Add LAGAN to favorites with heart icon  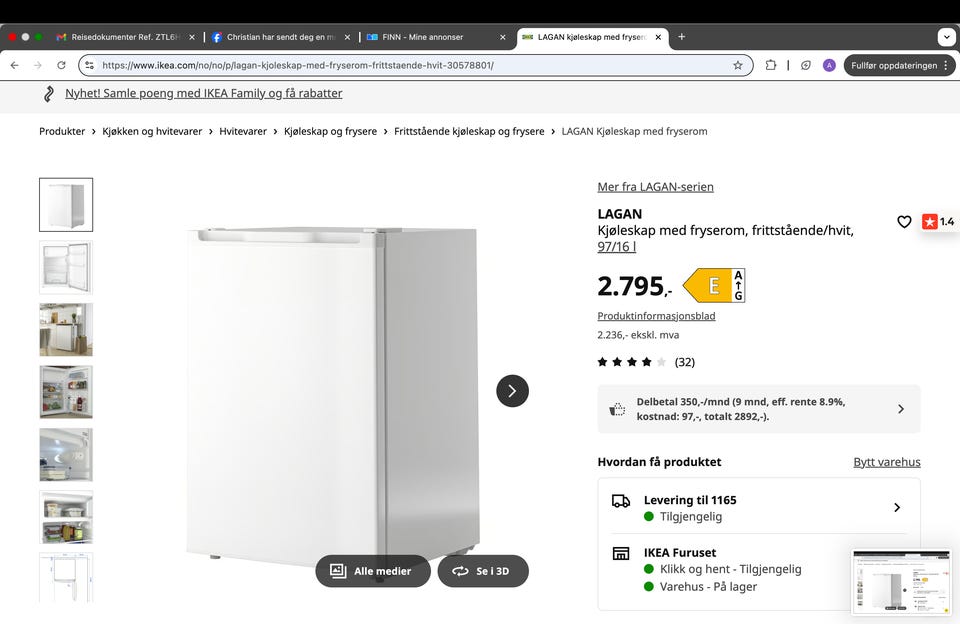tap(904, 222)
